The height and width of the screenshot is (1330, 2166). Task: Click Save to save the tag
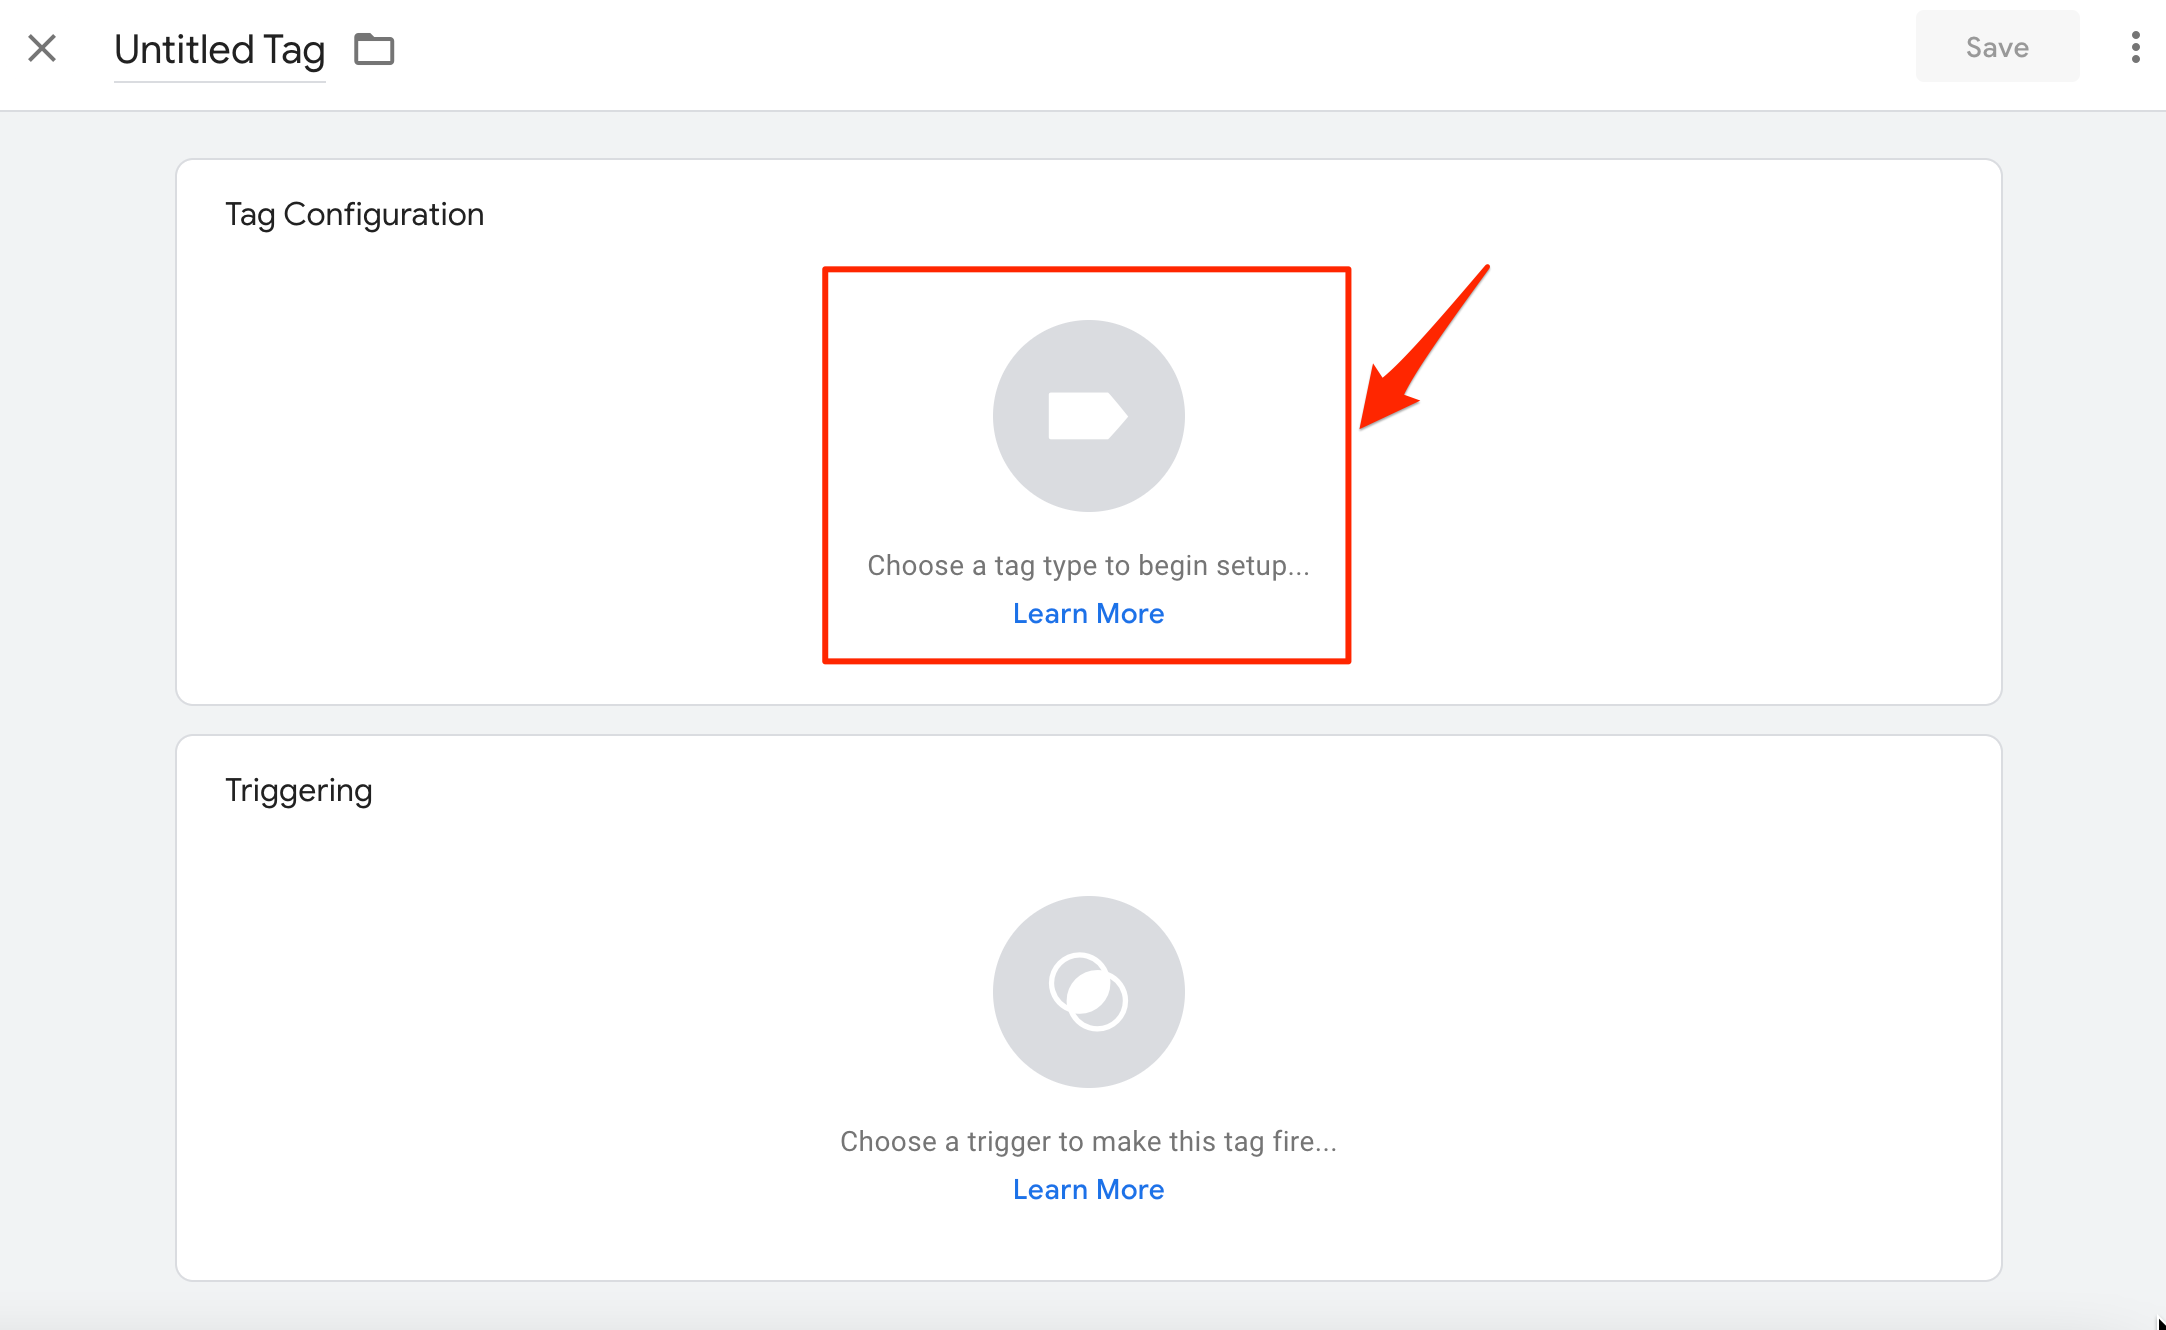click(1996, 46)
